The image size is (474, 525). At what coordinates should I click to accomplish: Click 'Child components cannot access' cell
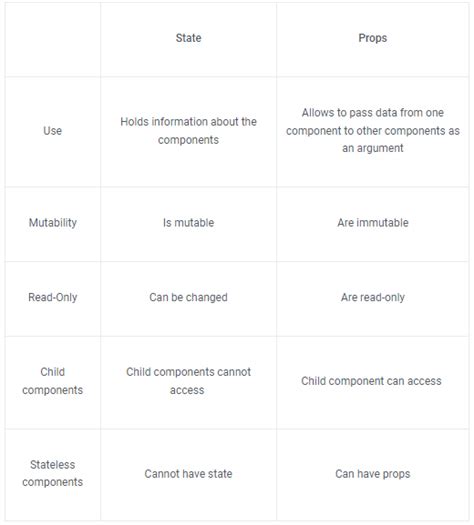(188, 381)
